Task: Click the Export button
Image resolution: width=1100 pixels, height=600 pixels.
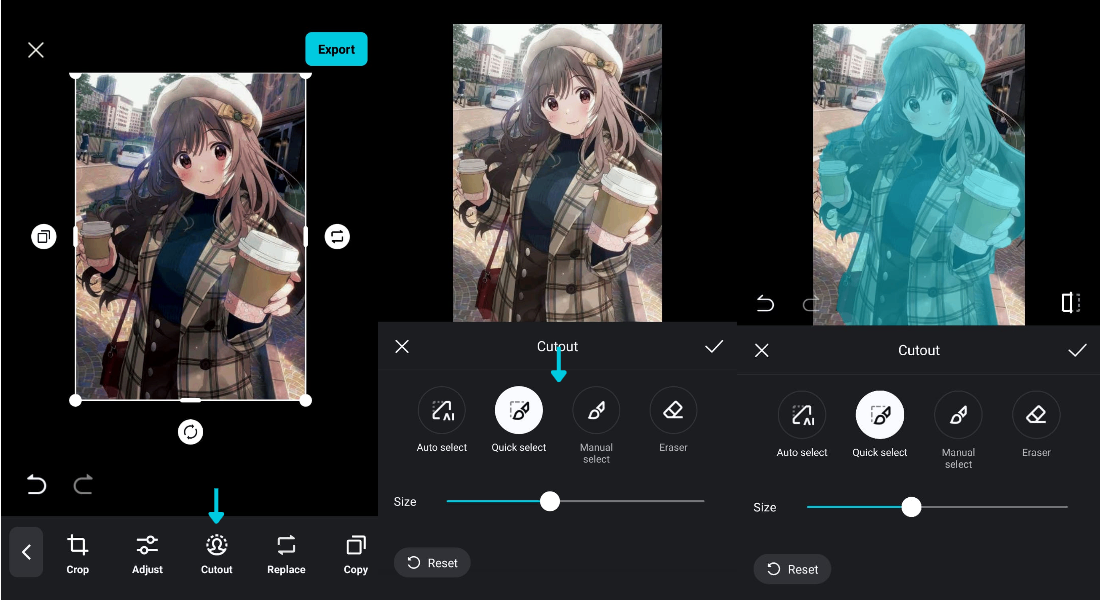Action: pos(336,49)
